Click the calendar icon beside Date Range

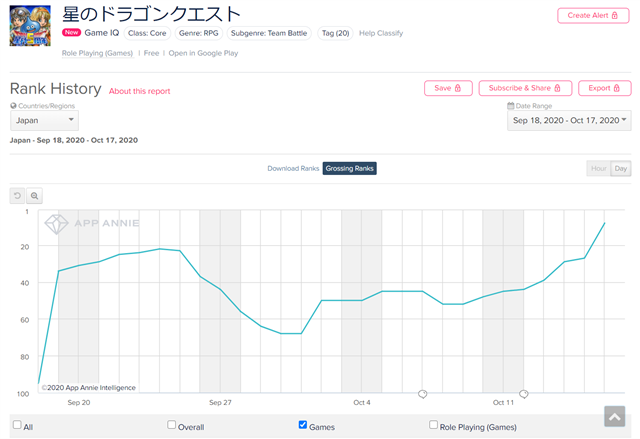tap(511, 106)
